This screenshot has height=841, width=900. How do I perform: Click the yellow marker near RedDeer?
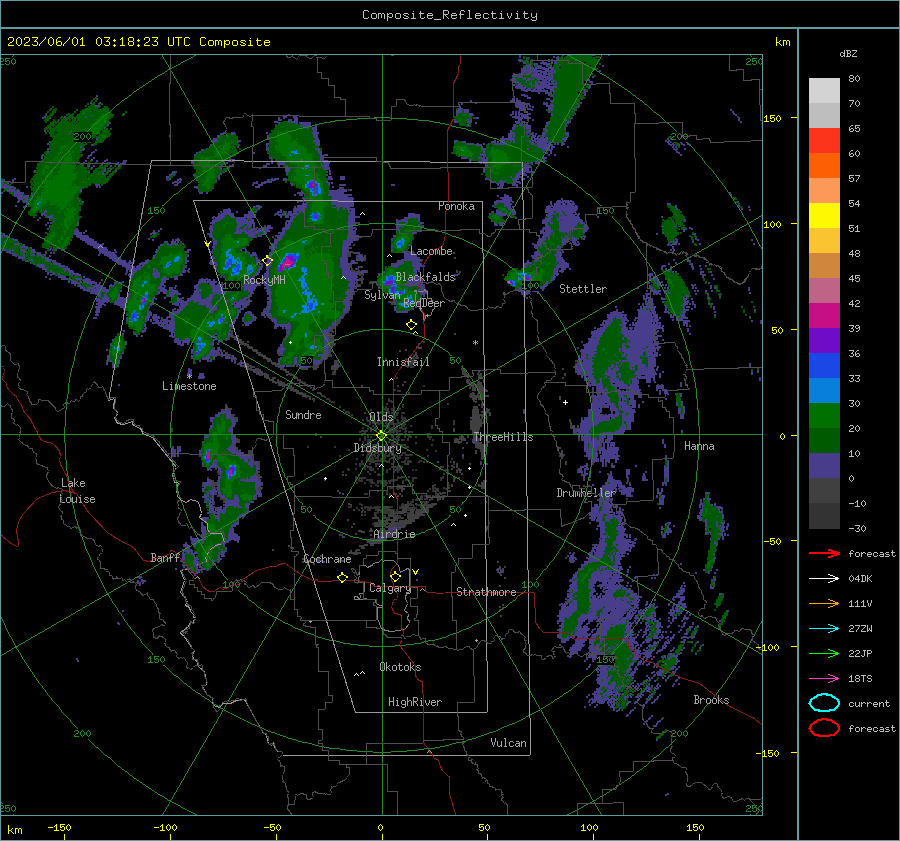coord(411,325)
